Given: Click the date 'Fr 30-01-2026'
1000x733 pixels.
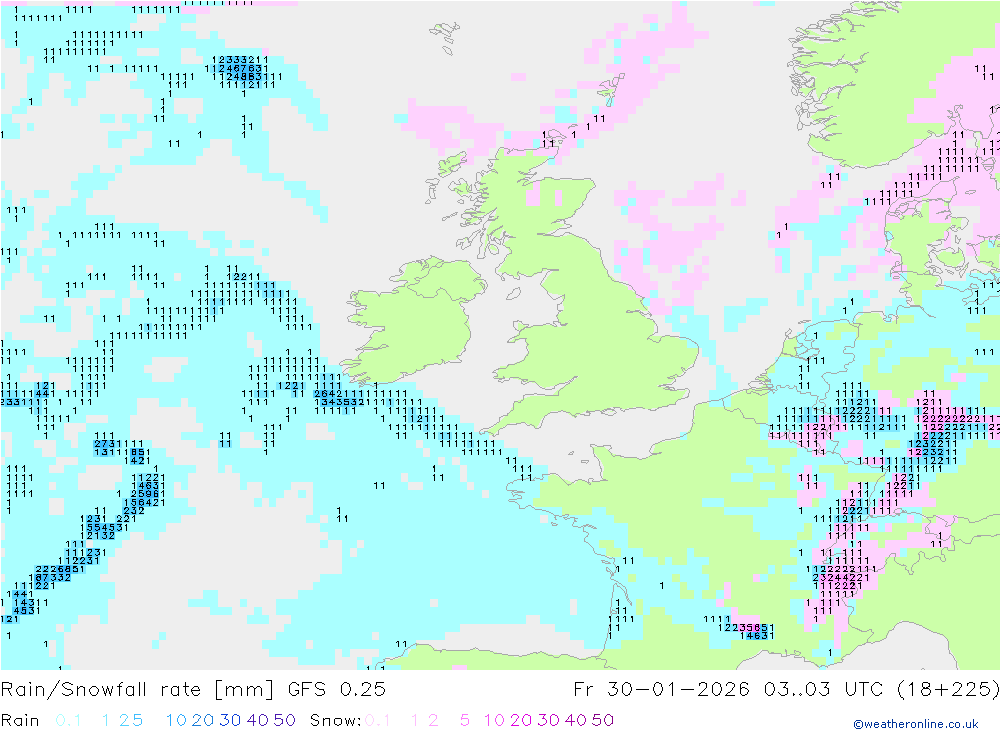Looking at the screenshot, I should (x=661, y=690).
